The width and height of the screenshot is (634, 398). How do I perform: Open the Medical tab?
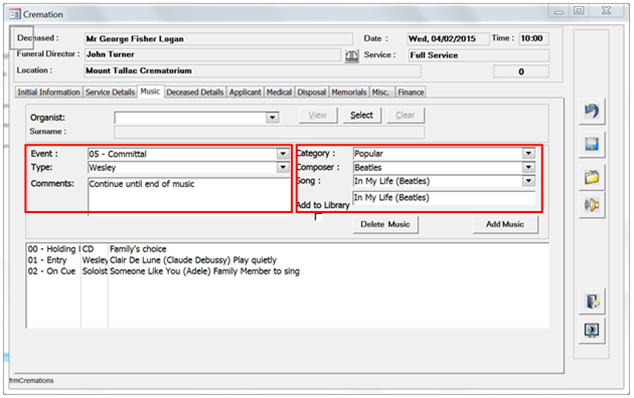(x=279, y=92)
